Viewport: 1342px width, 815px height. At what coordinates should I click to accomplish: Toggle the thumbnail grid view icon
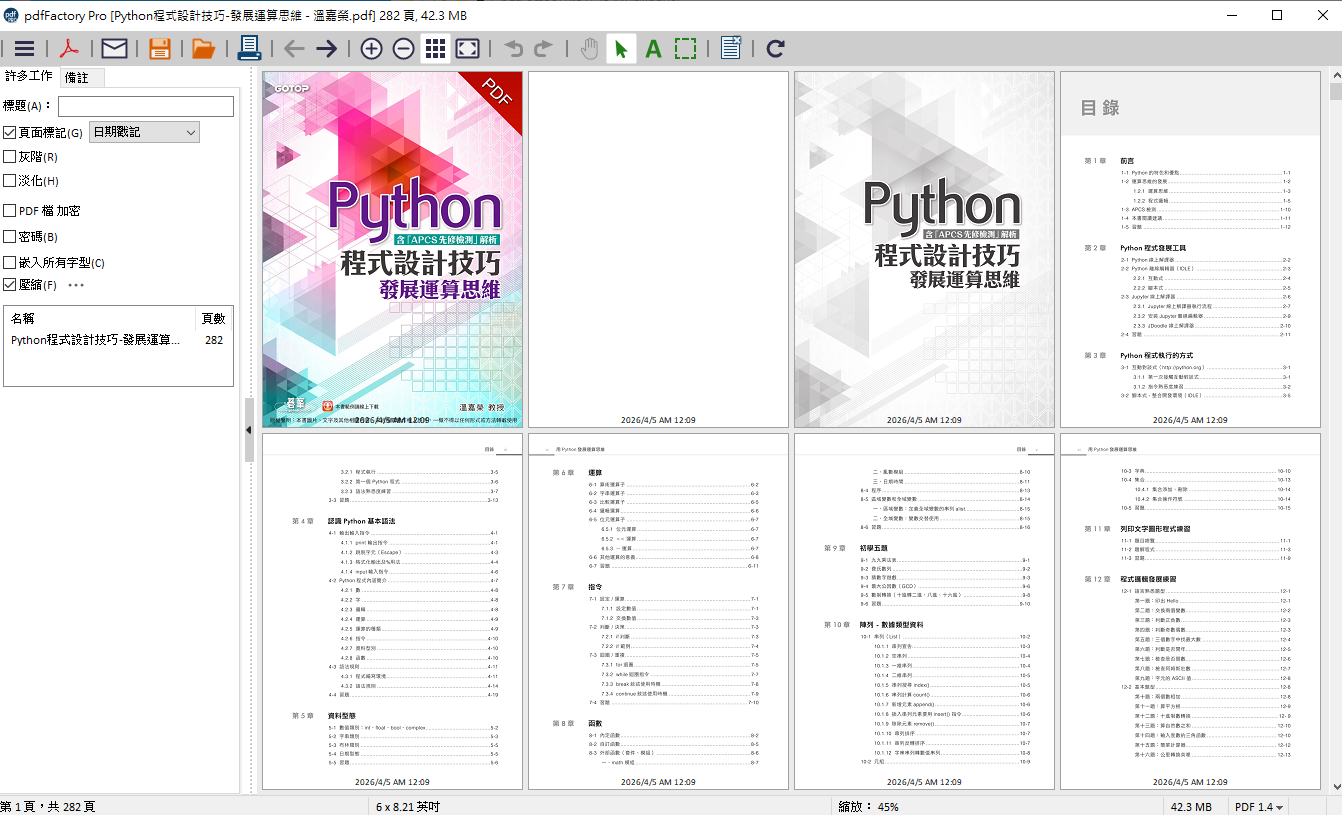click(x=435, y=48)
